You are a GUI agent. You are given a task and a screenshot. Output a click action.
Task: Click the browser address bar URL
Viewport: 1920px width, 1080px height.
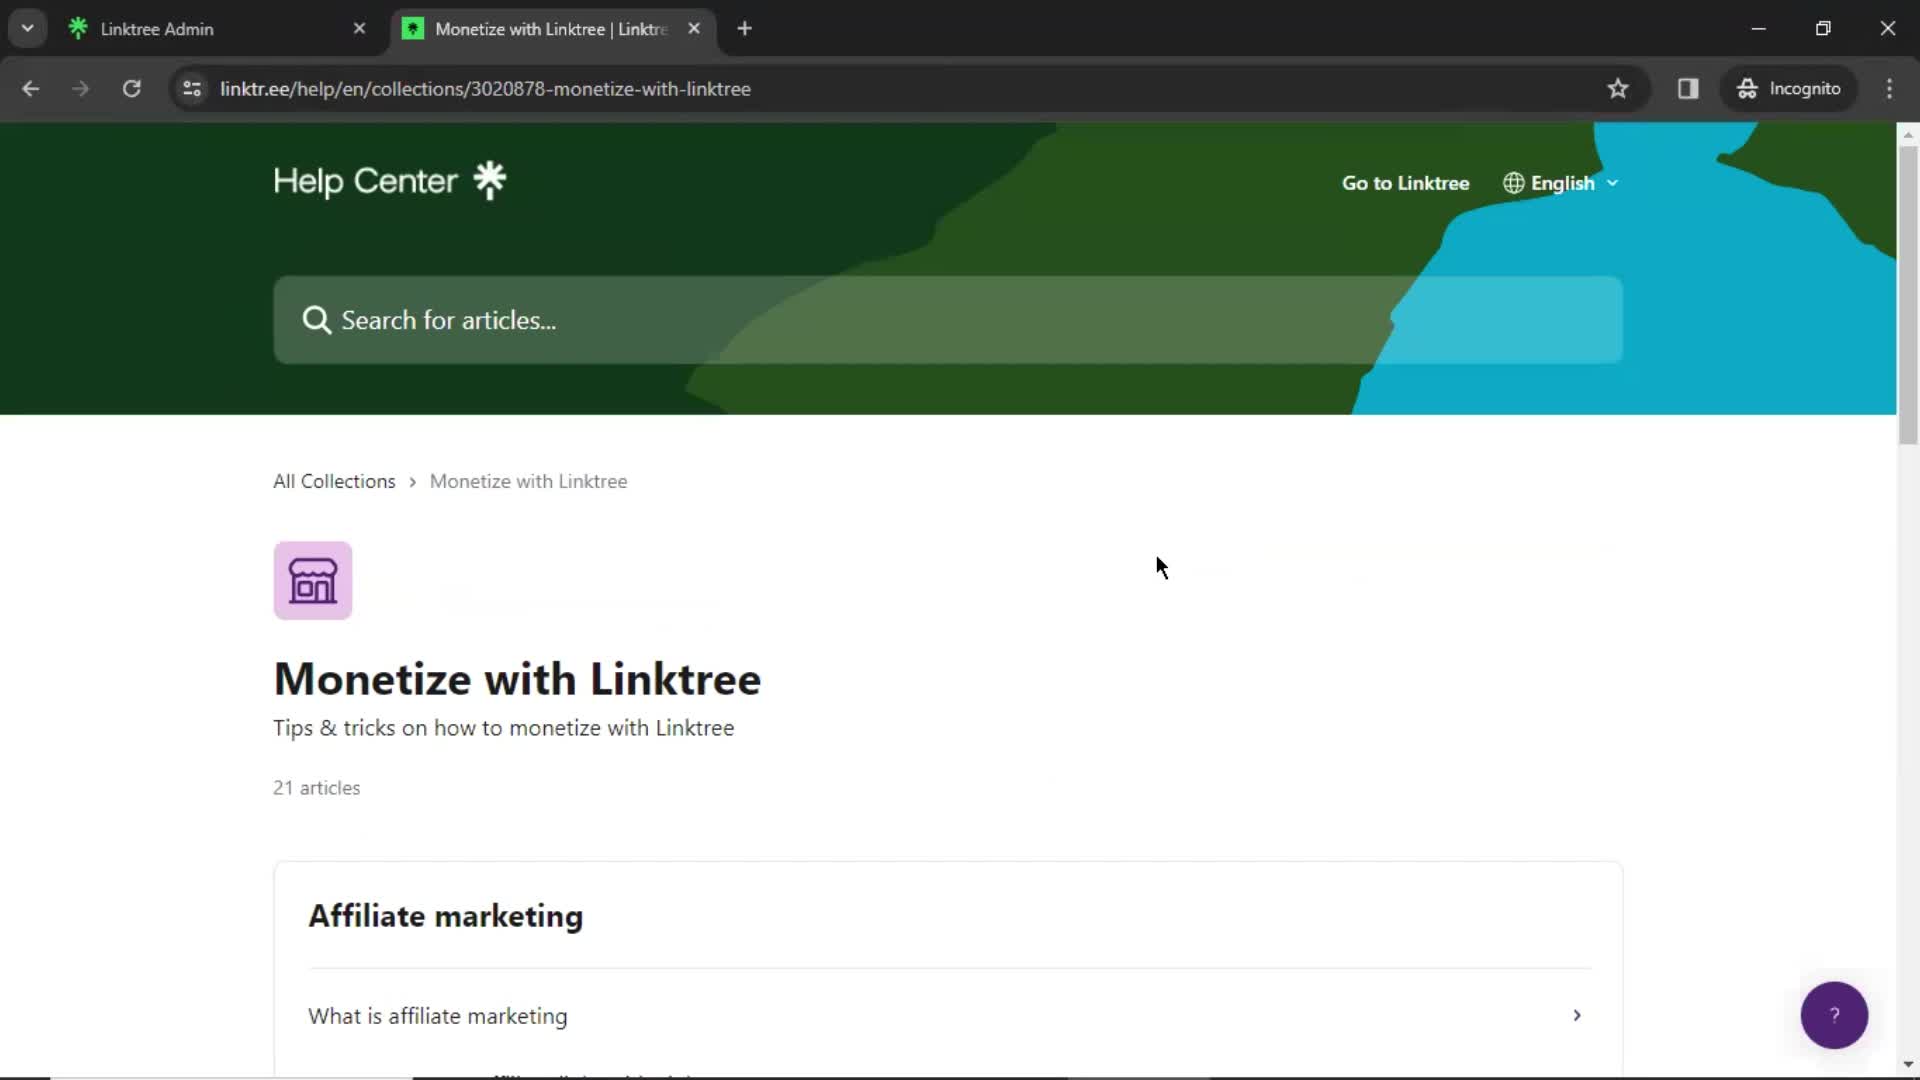(485, 89)
